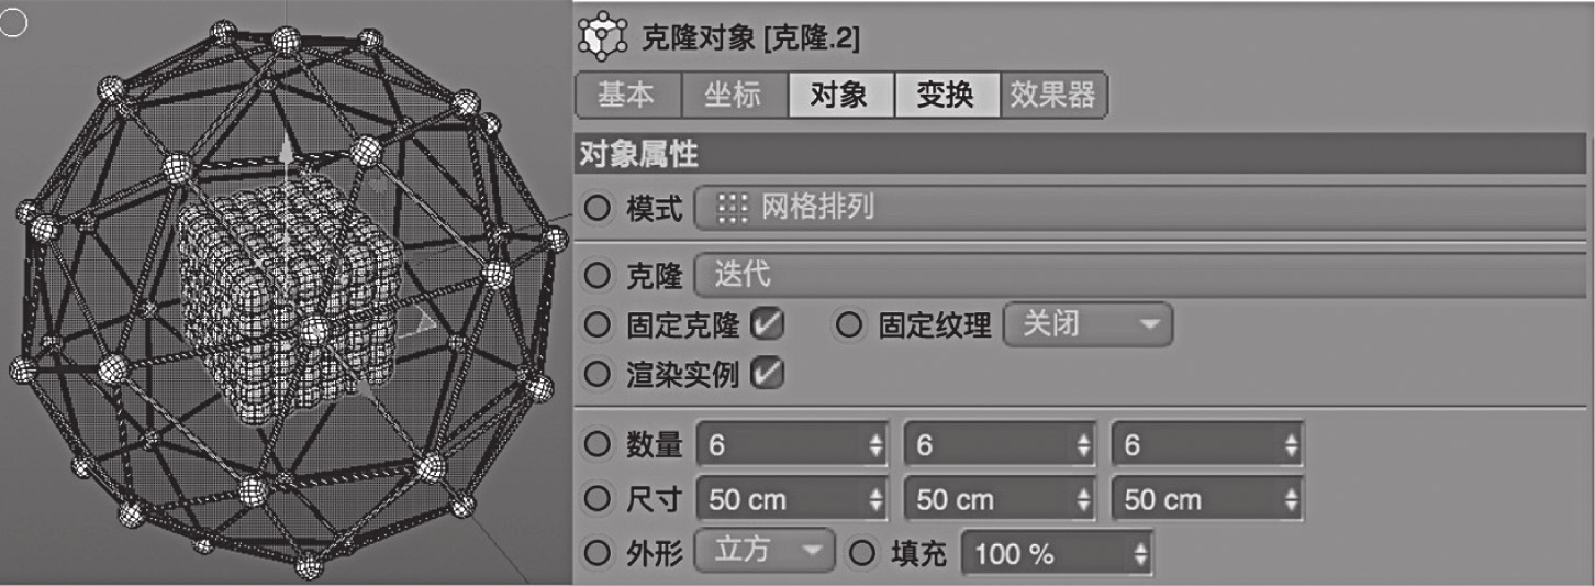Screen dimensions: 1595x586
Task: Toggle the 固定克隆 checkbox
Action: (x=767, y=324)
